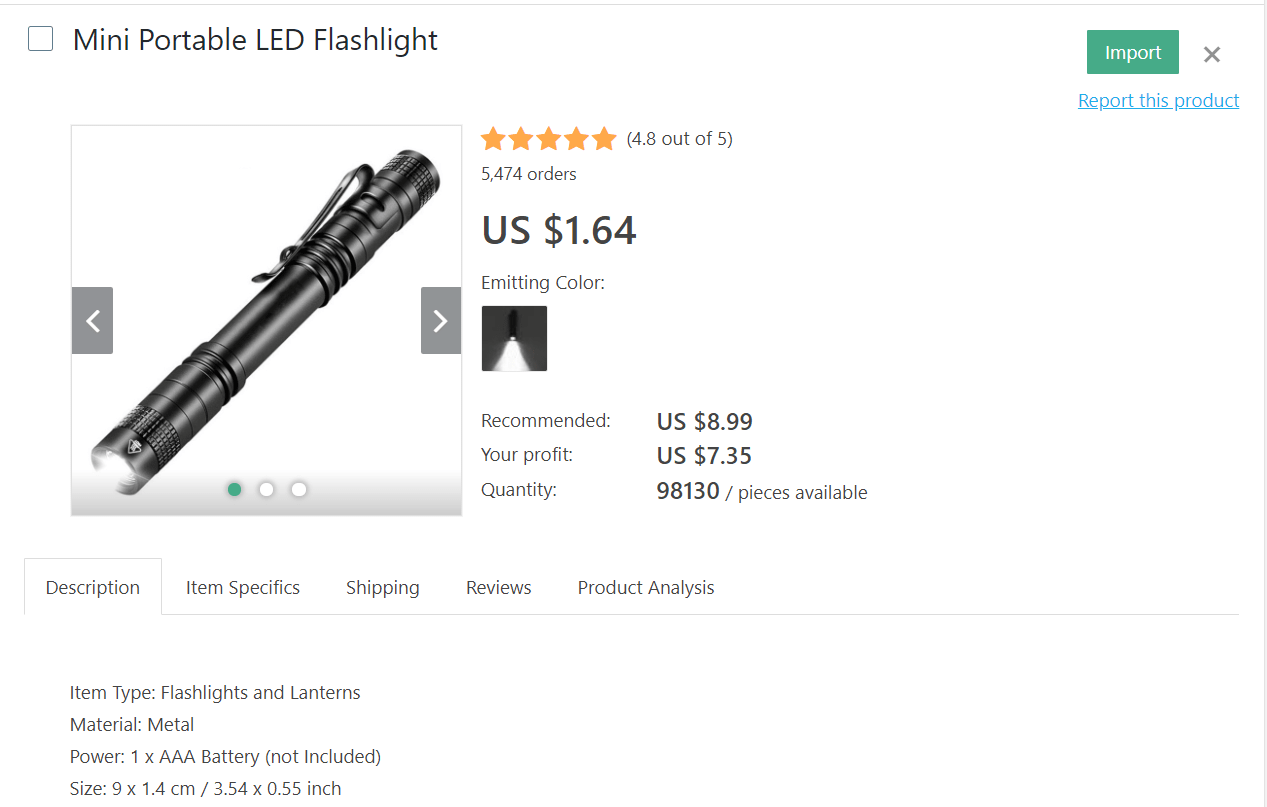
Task: Open the Report this product link
Action: (1158, 100)
